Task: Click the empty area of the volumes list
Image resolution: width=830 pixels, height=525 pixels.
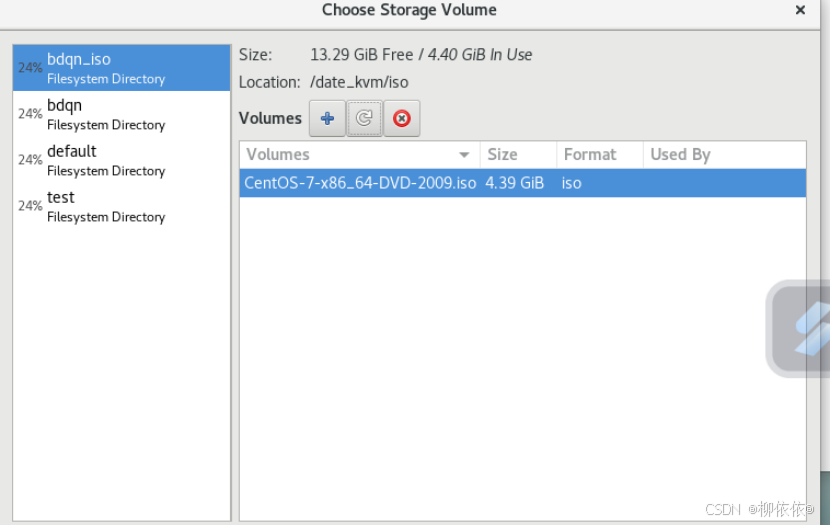Action: (500, 380)
